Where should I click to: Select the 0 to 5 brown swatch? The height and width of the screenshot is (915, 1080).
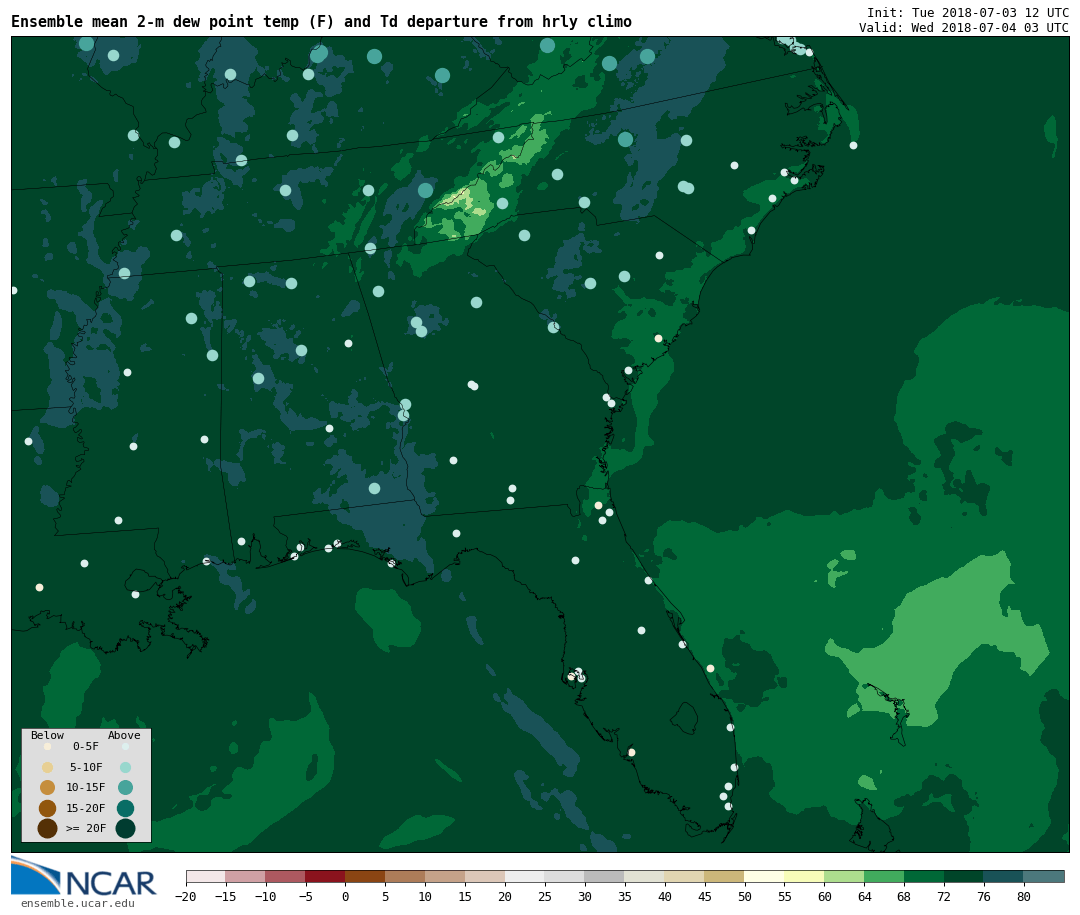(365, 876)
